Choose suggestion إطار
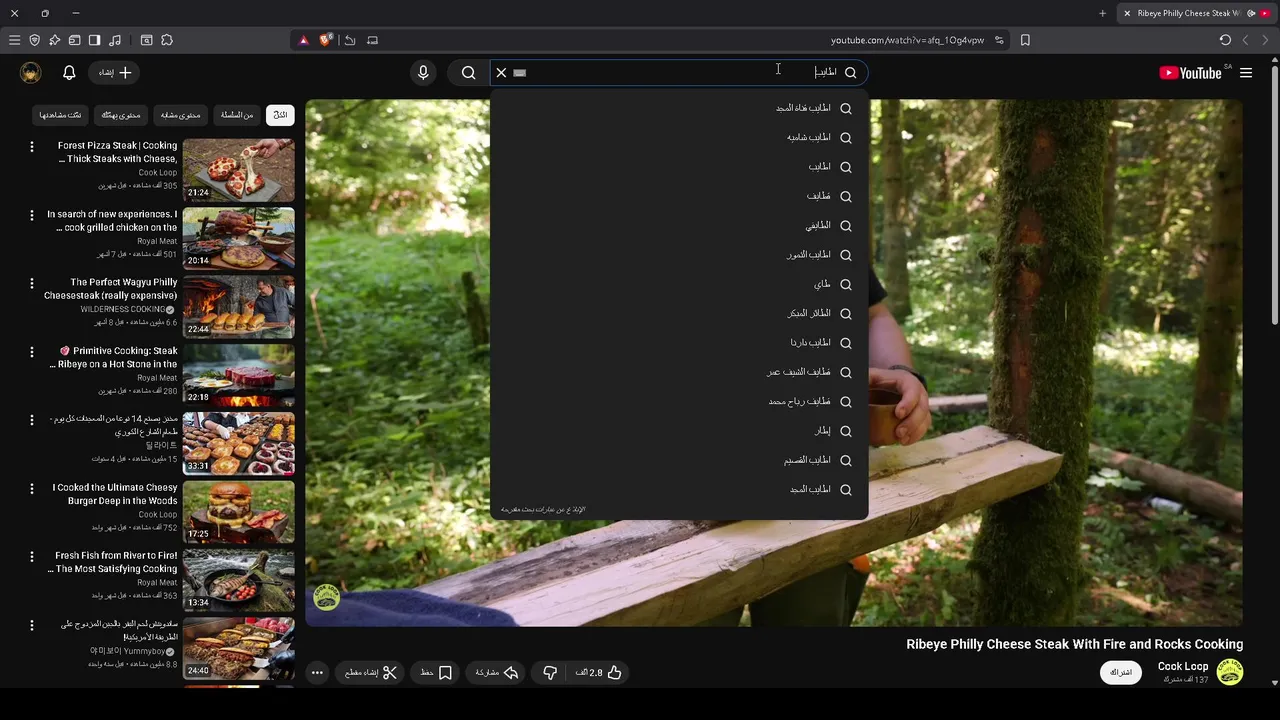The width and height of the screenshot is (1280, 720). [679, 431]
